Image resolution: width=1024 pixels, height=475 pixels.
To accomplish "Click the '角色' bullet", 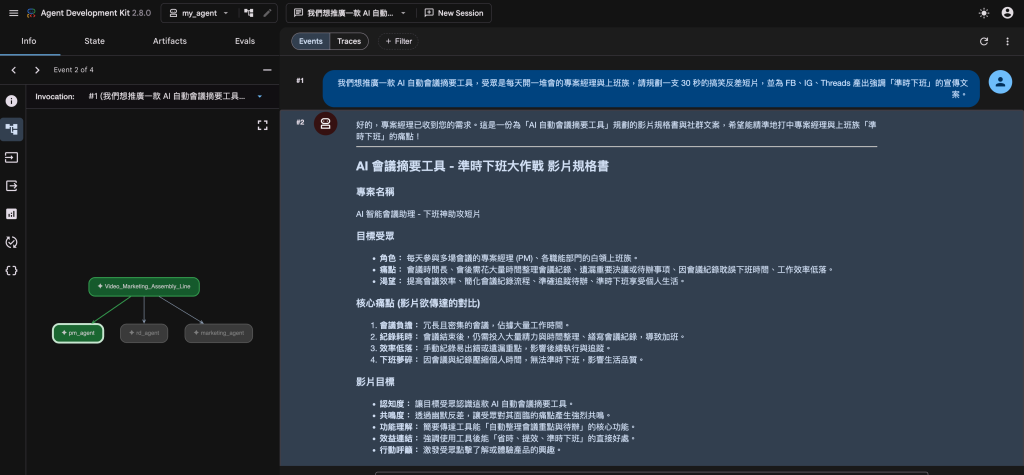I will pos(509,258).
